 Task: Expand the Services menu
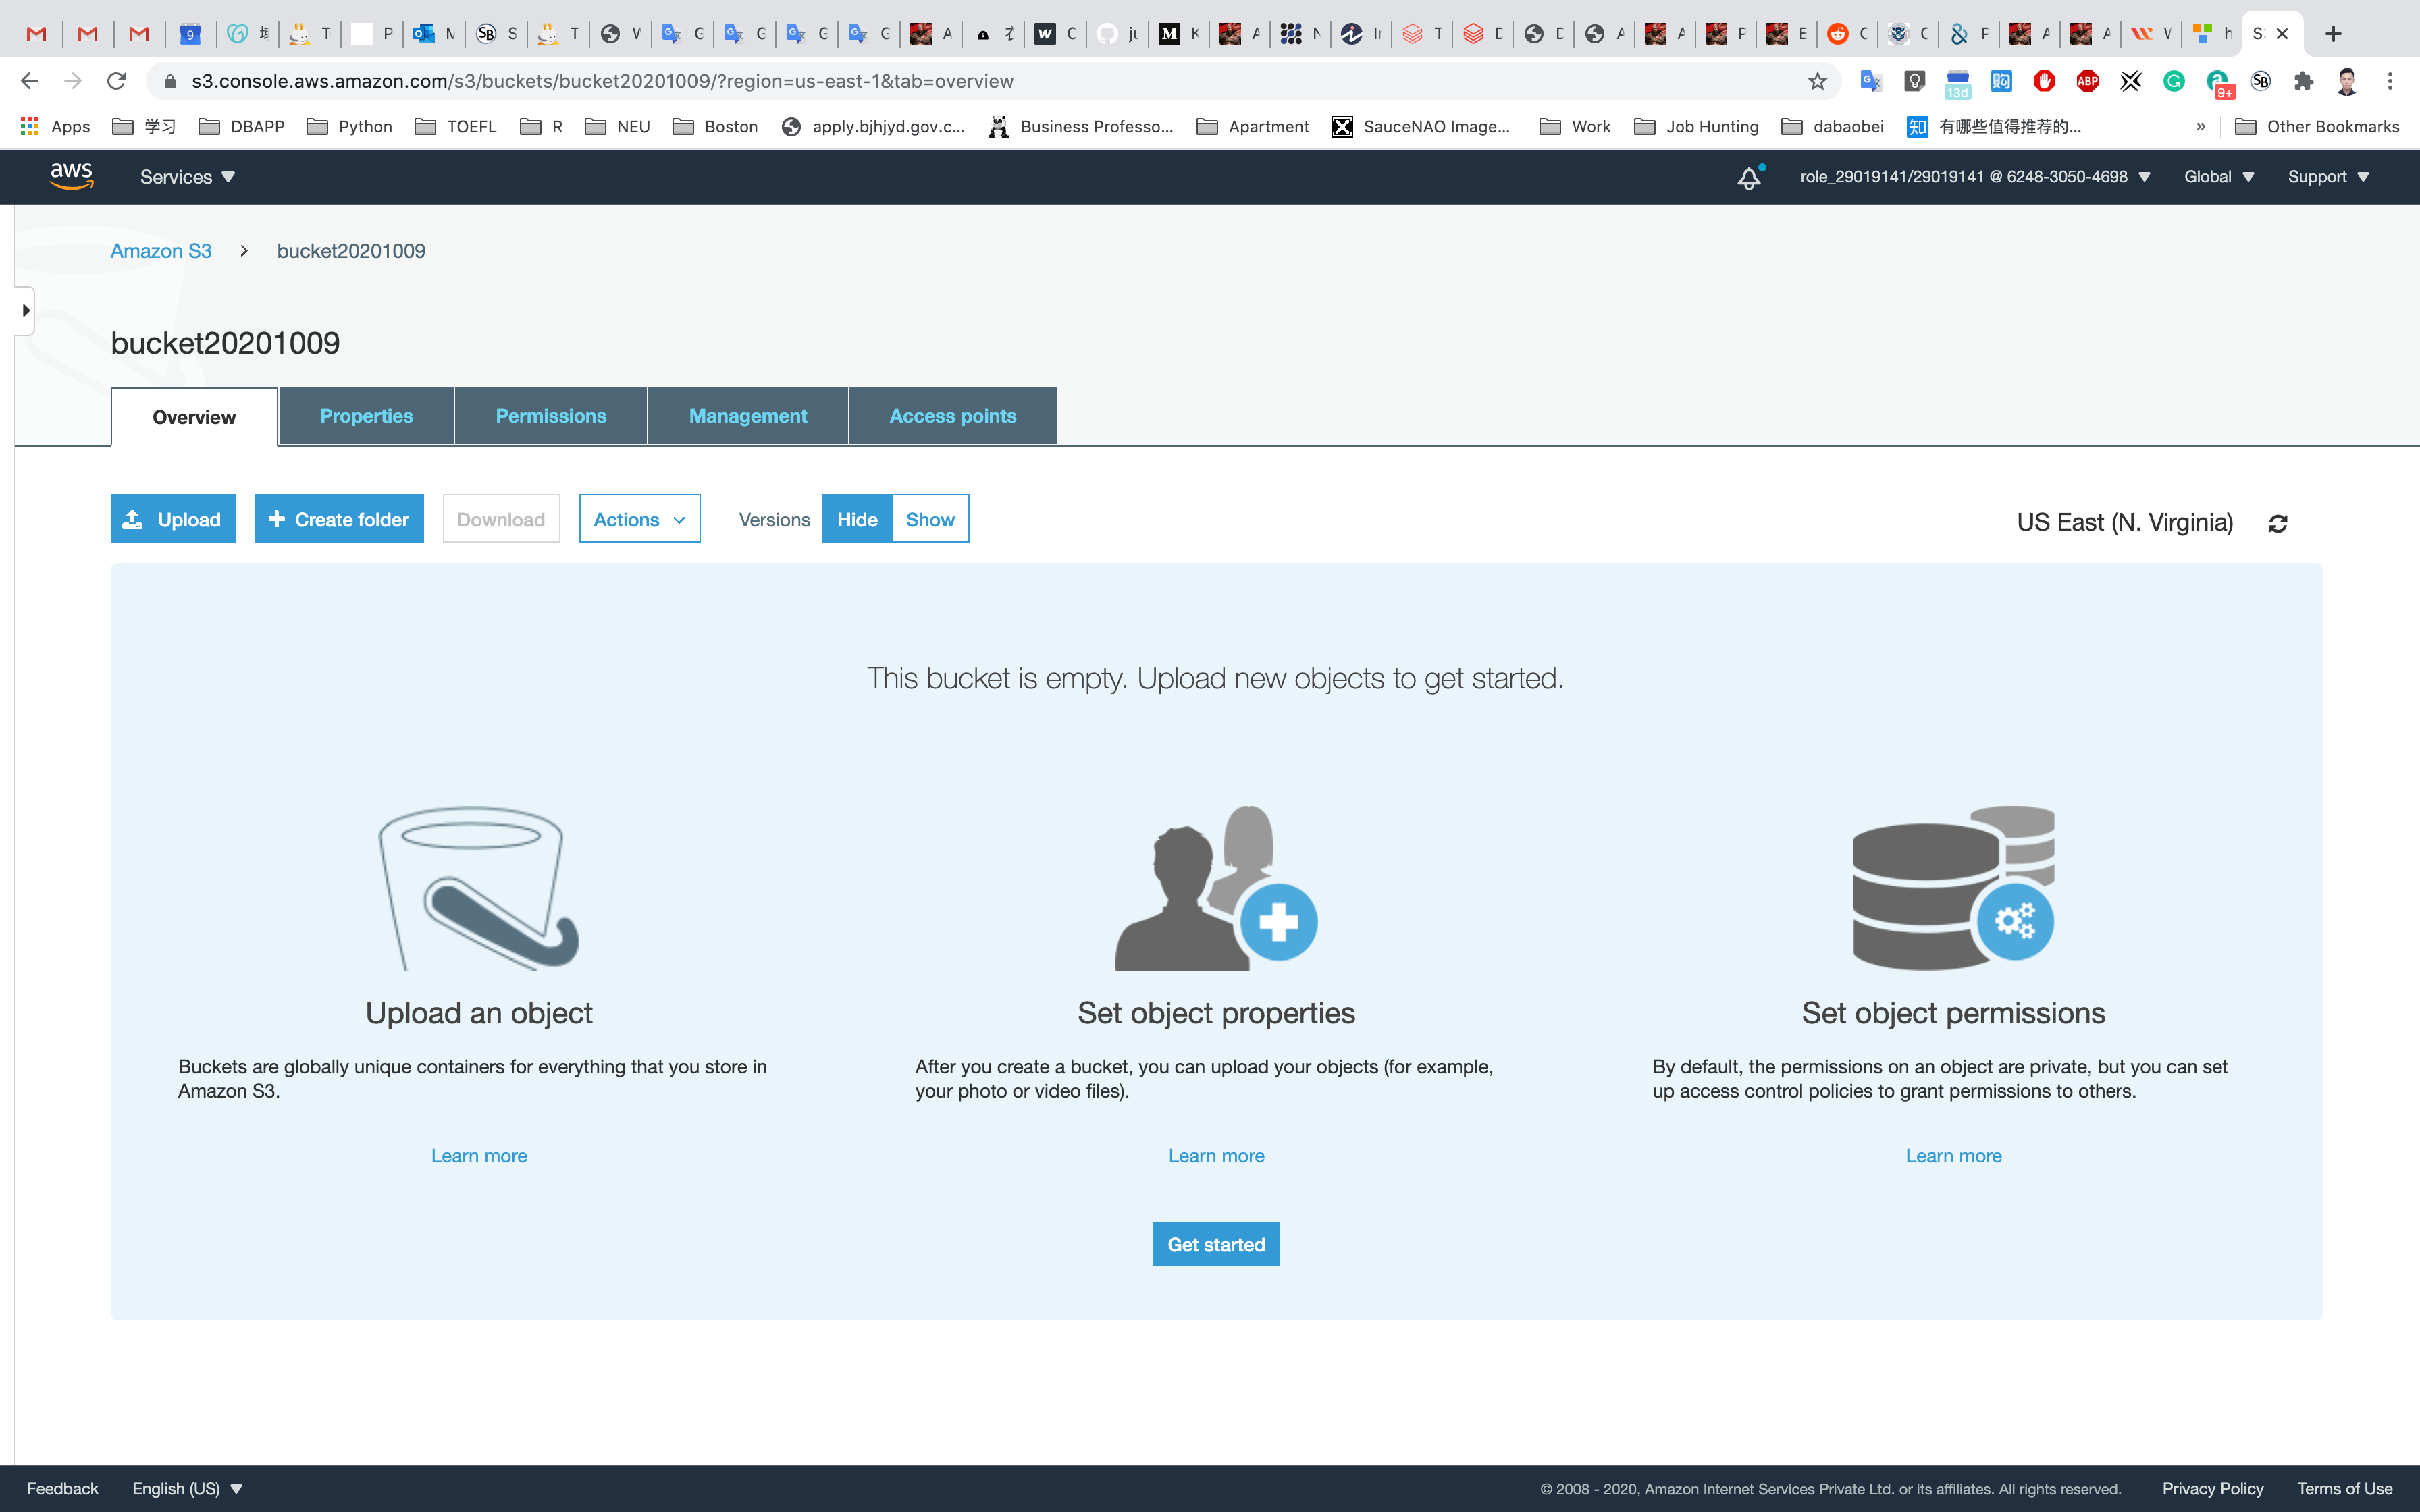[187, 177]
